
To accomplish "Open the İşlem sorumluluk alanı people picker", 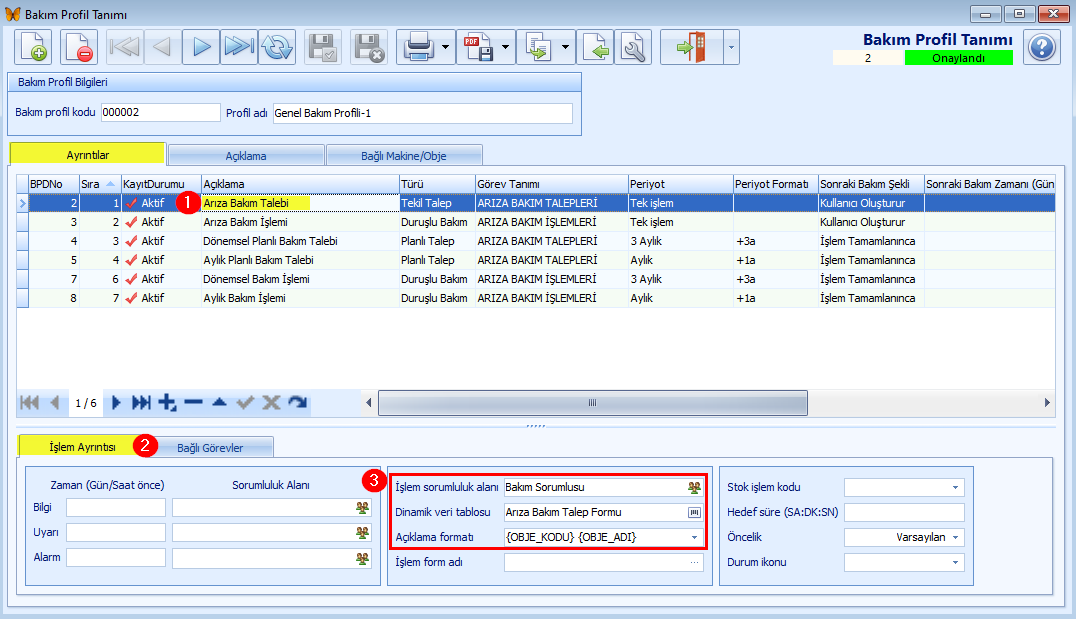I will pyautogui.click(x=694, y=487).
